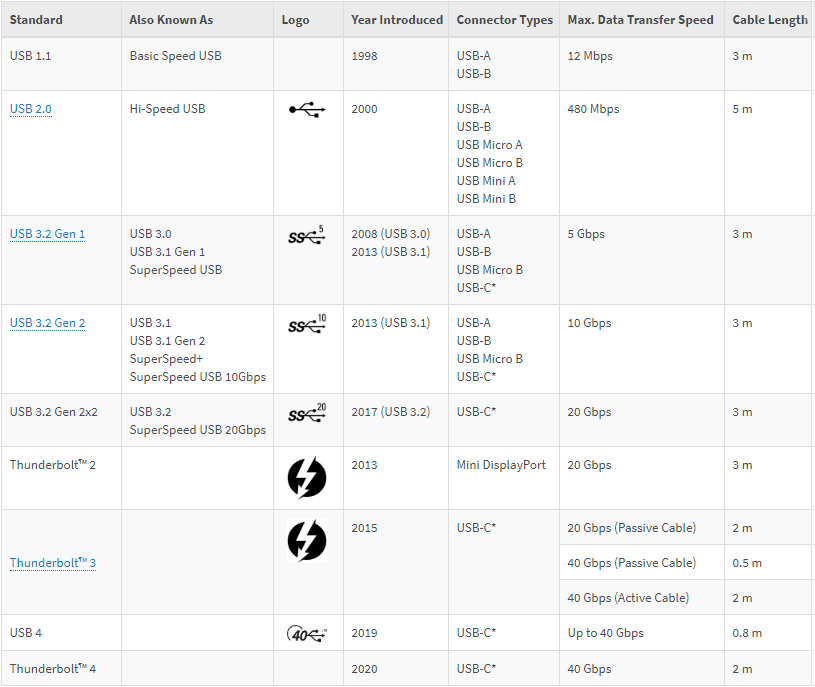The height and width of the screenshot is (687, 815).
Task: Click the SuperSpeed 20 Gbps USB logo
Action: point(306,414)
